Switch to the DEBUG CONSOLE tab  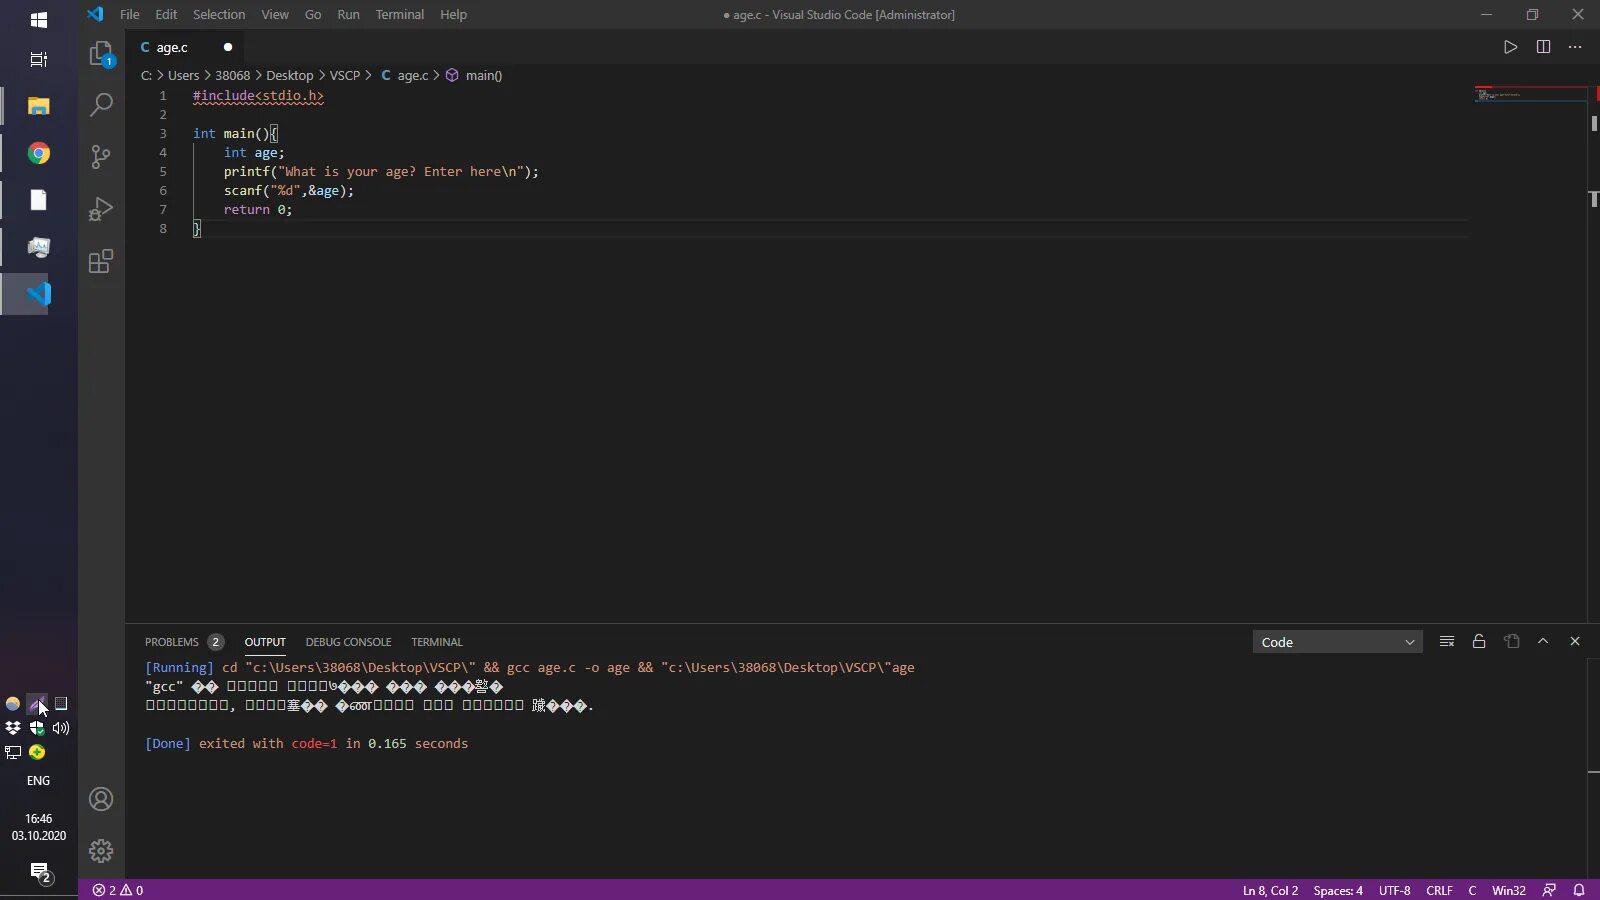(x=348, y=642)
